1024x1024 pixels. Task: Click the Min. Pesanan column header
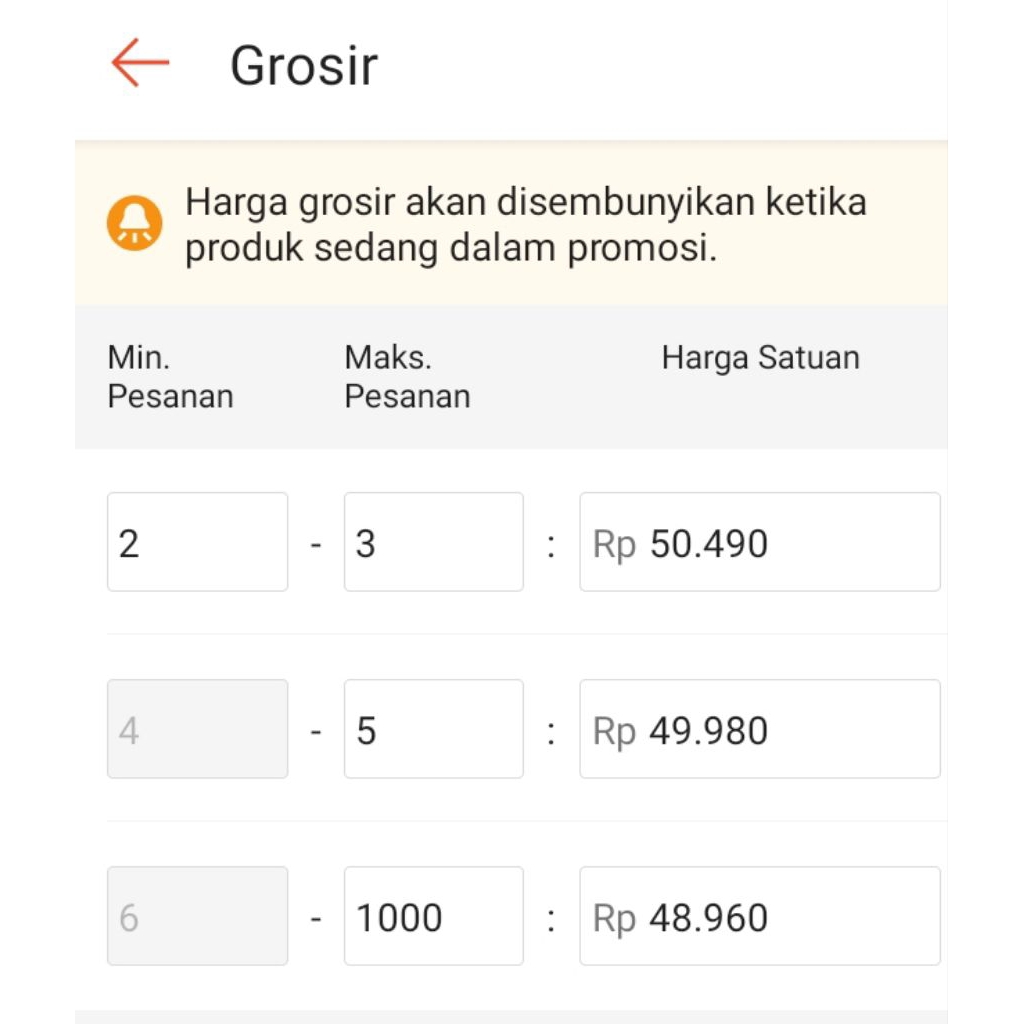click(170, 377)
